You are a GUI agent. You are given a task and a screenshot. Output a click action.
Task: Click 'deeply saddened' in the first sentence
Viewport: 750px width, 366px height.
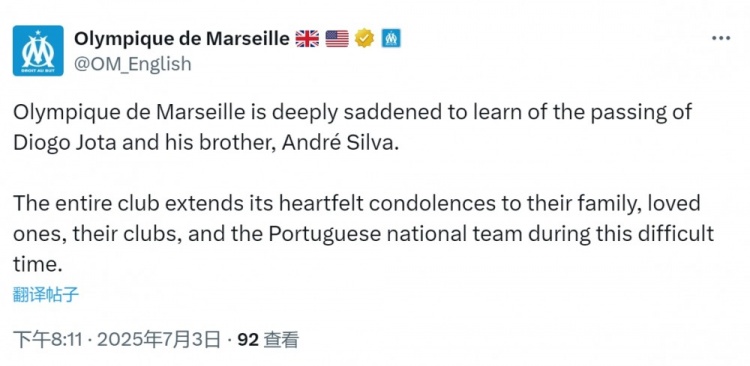point(339,112)
